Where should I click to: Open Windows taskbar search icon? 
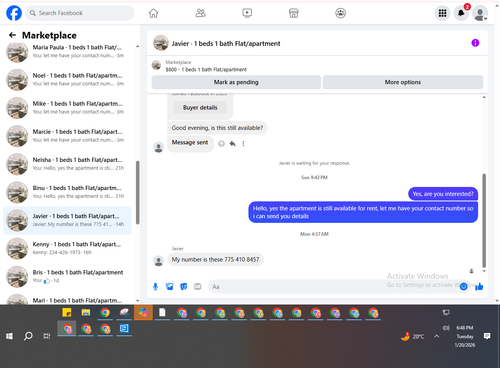[x=28, y=336]
